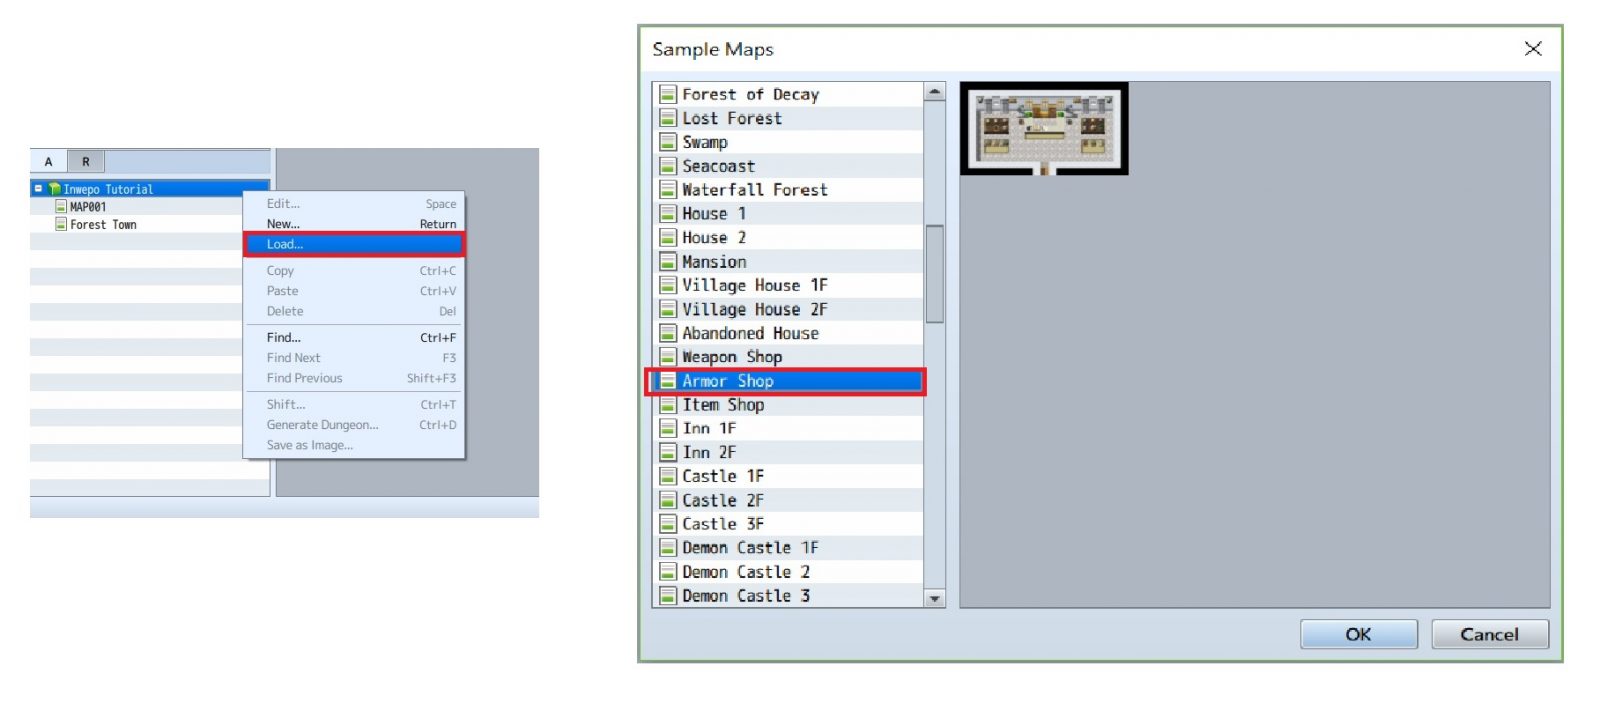The image size is (1600, 703).
Task: Switch to the A tileset tab
Action: [x=48, y=162]
